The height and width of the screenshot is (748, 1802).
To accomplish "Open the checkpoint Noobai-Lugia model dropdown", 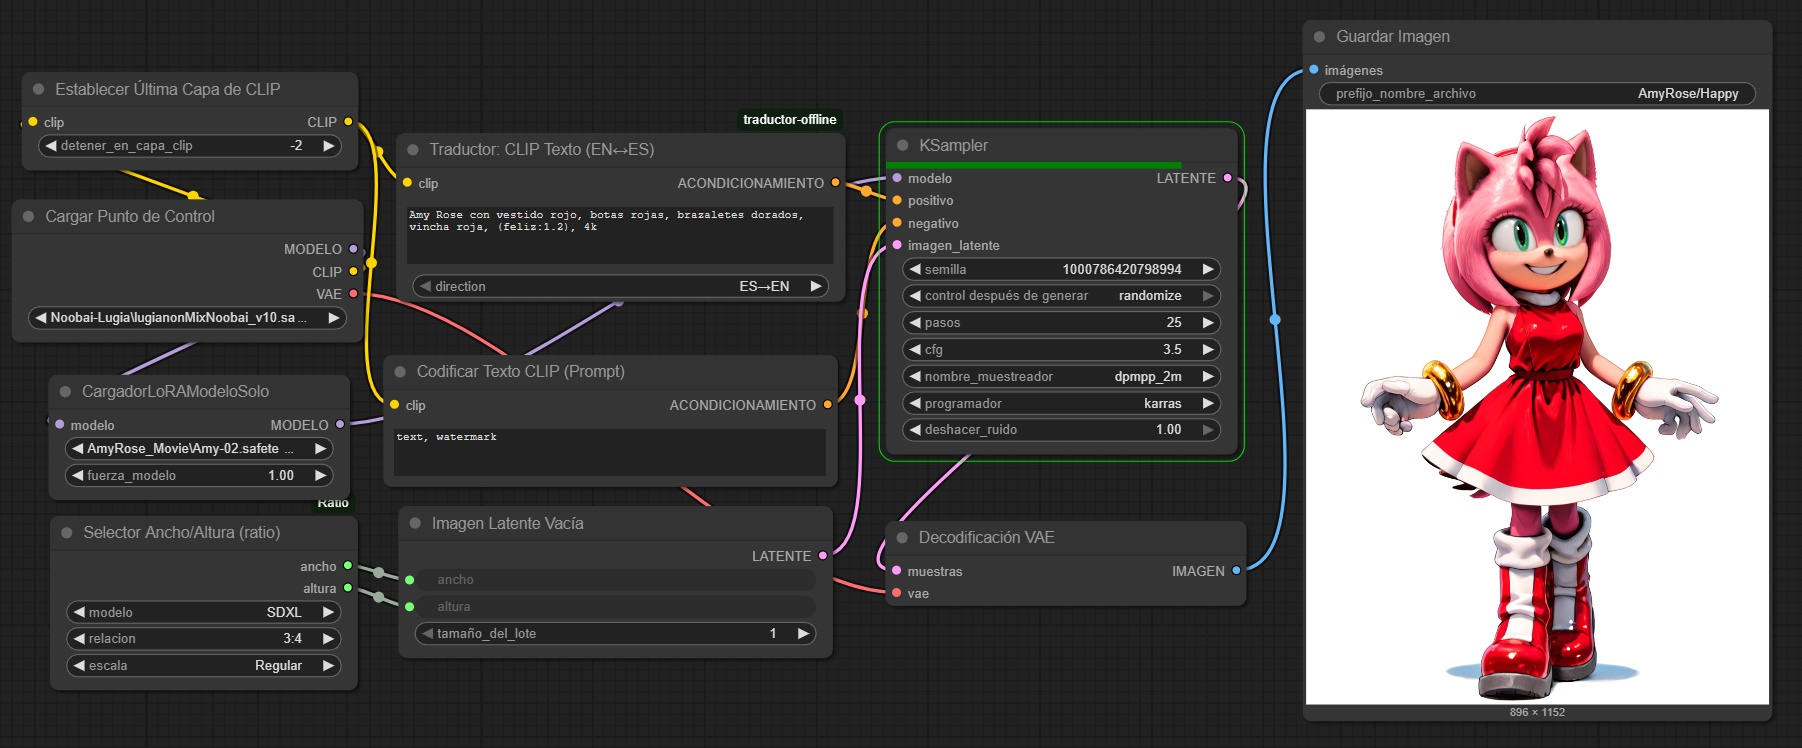I will point(187,317).
